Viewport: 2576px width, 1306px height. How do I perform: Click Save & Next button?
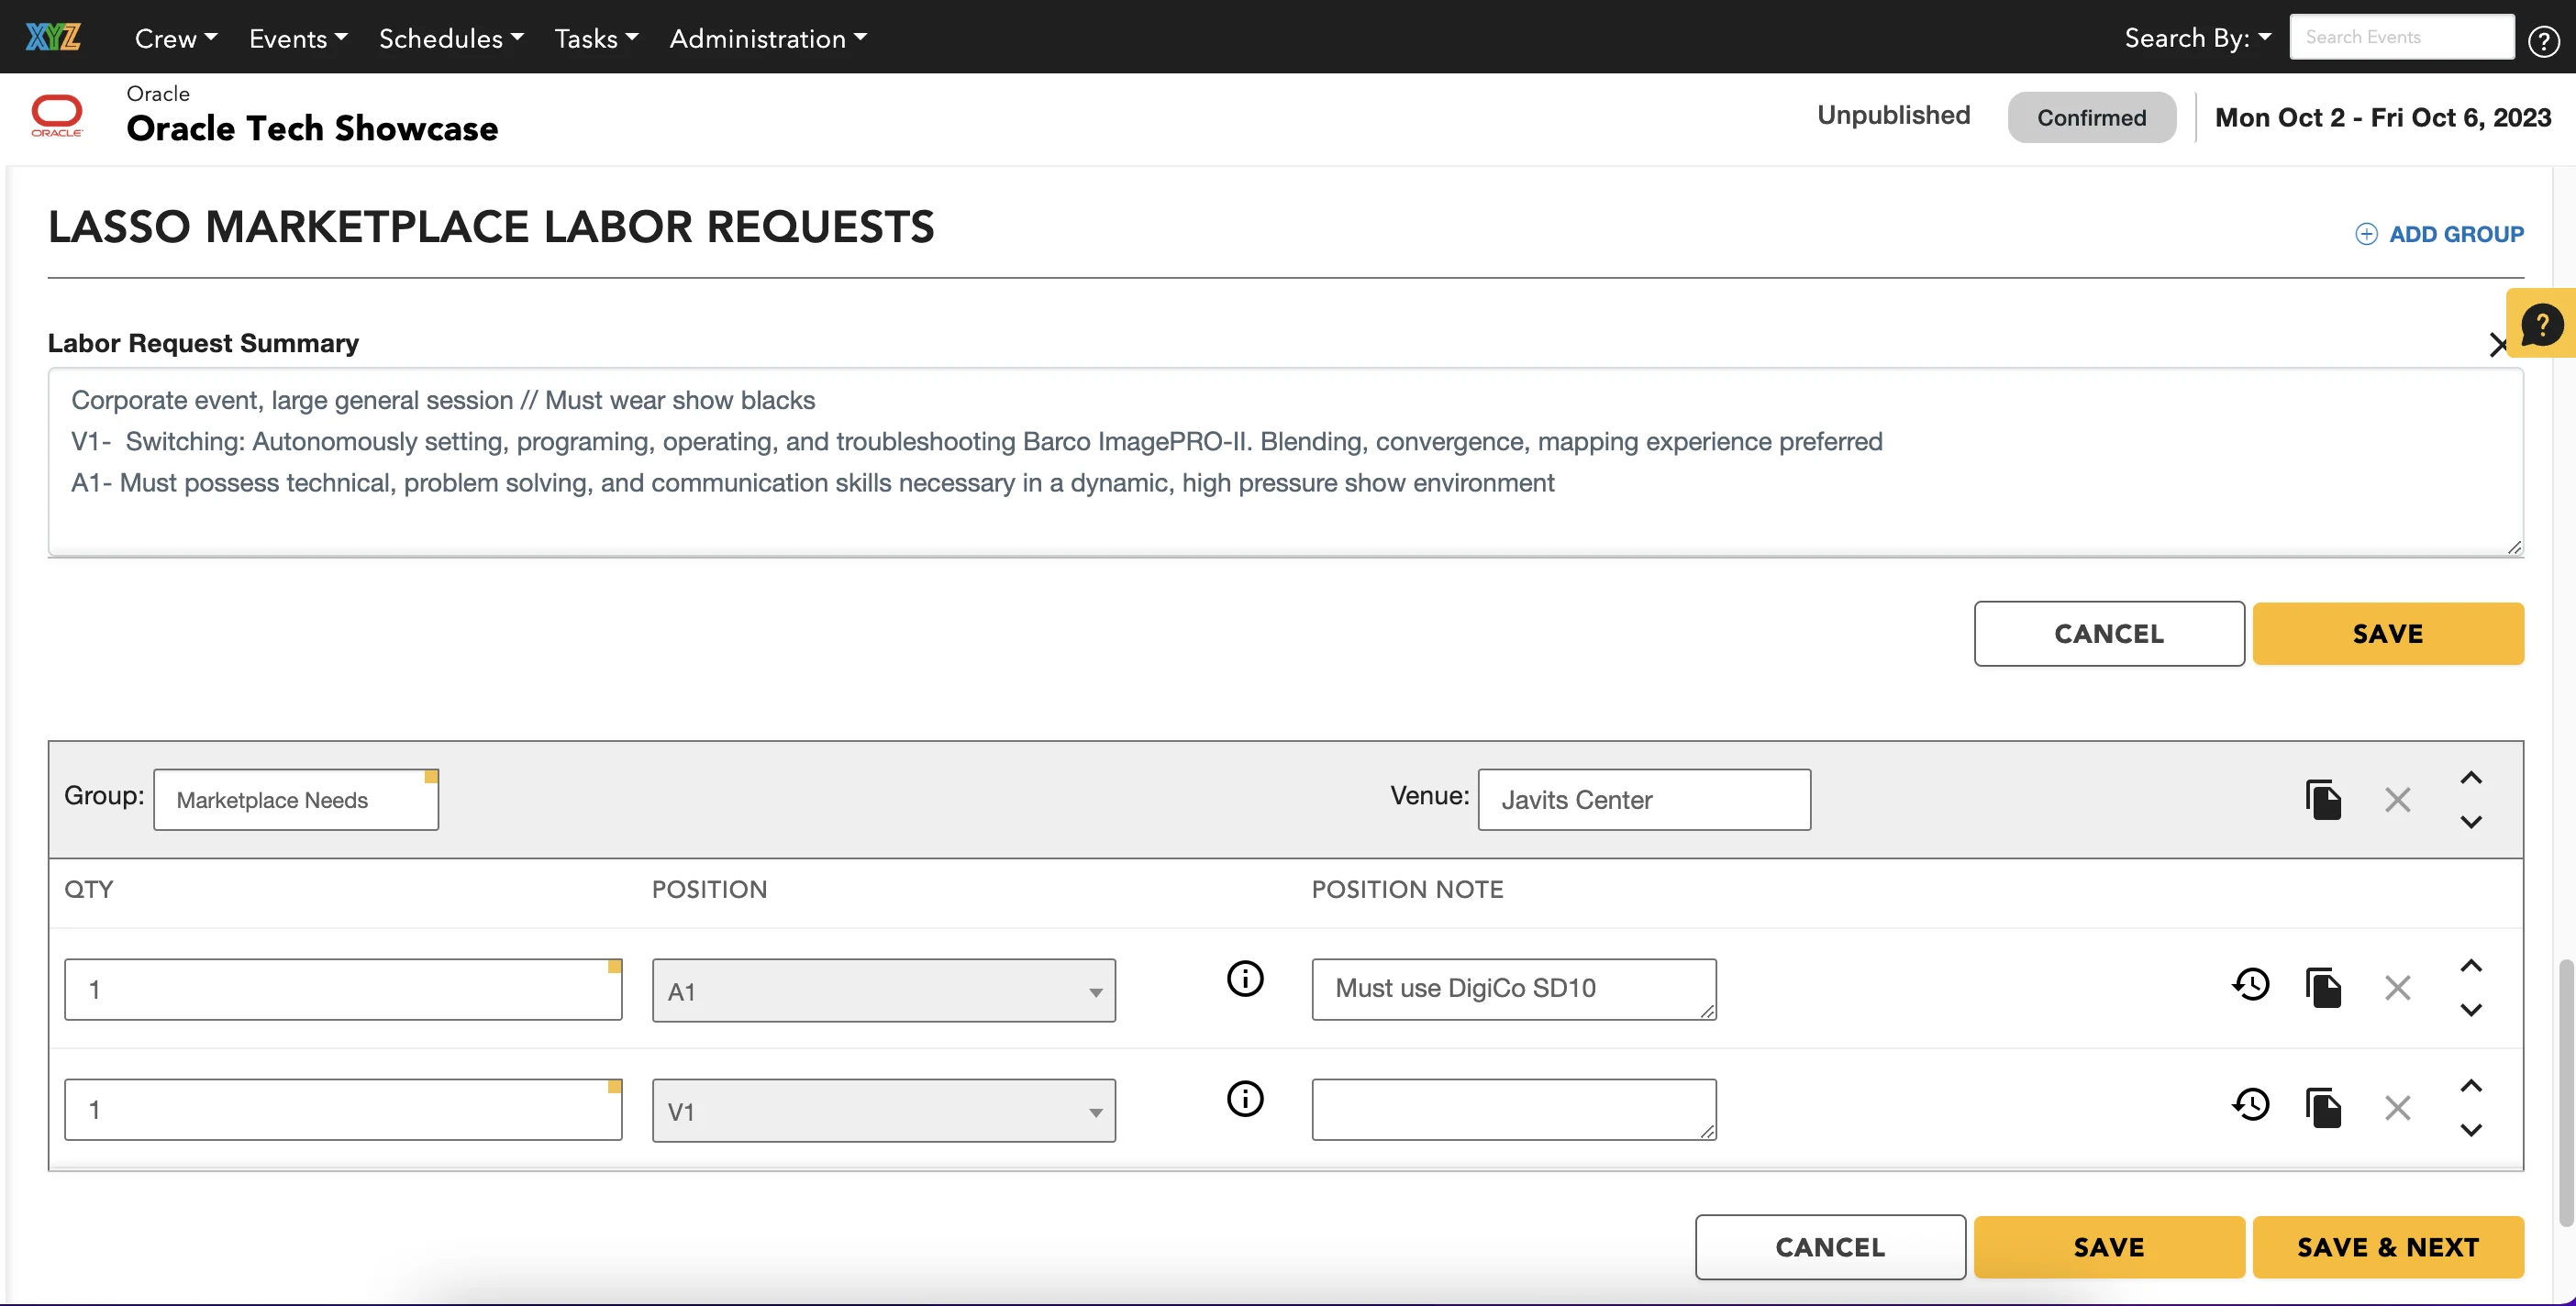pos(2388,1247)
